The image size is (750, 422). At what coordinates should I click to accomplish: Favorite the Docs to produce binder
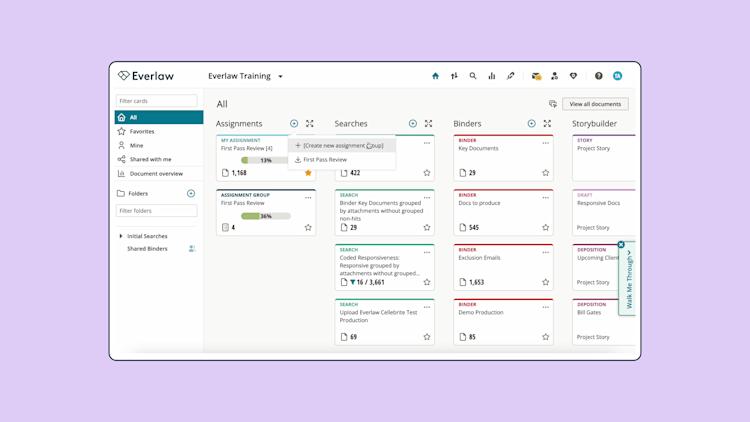click(546, 228)
